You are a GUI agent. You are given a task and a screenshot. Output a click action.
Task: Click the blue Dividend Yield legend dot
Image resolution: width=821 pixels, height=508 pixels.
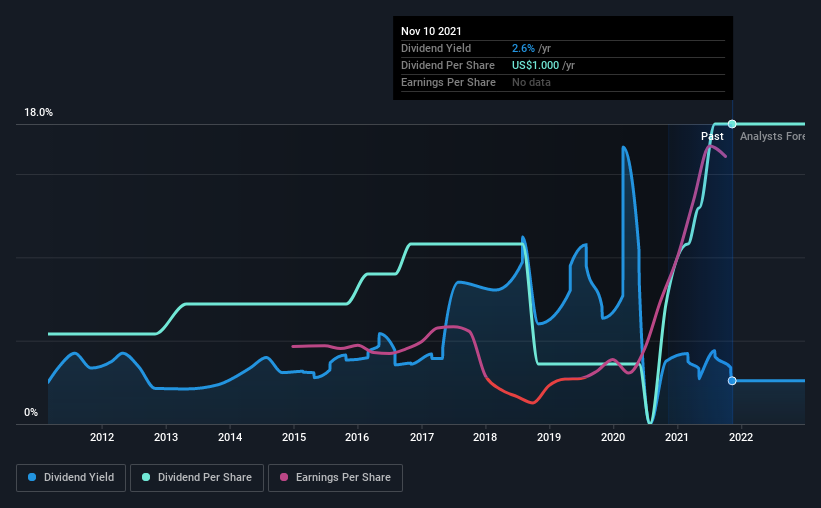click(31, 478)
